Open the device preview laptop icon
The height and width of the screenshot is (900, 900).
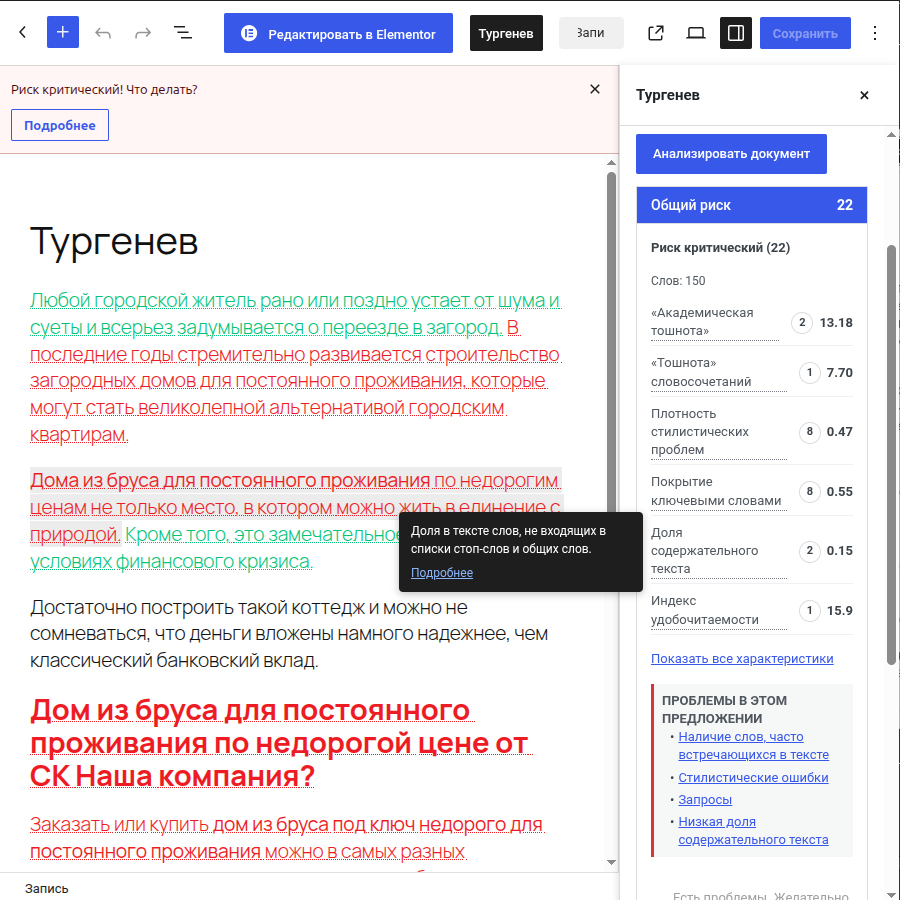(x=696, y=33)
